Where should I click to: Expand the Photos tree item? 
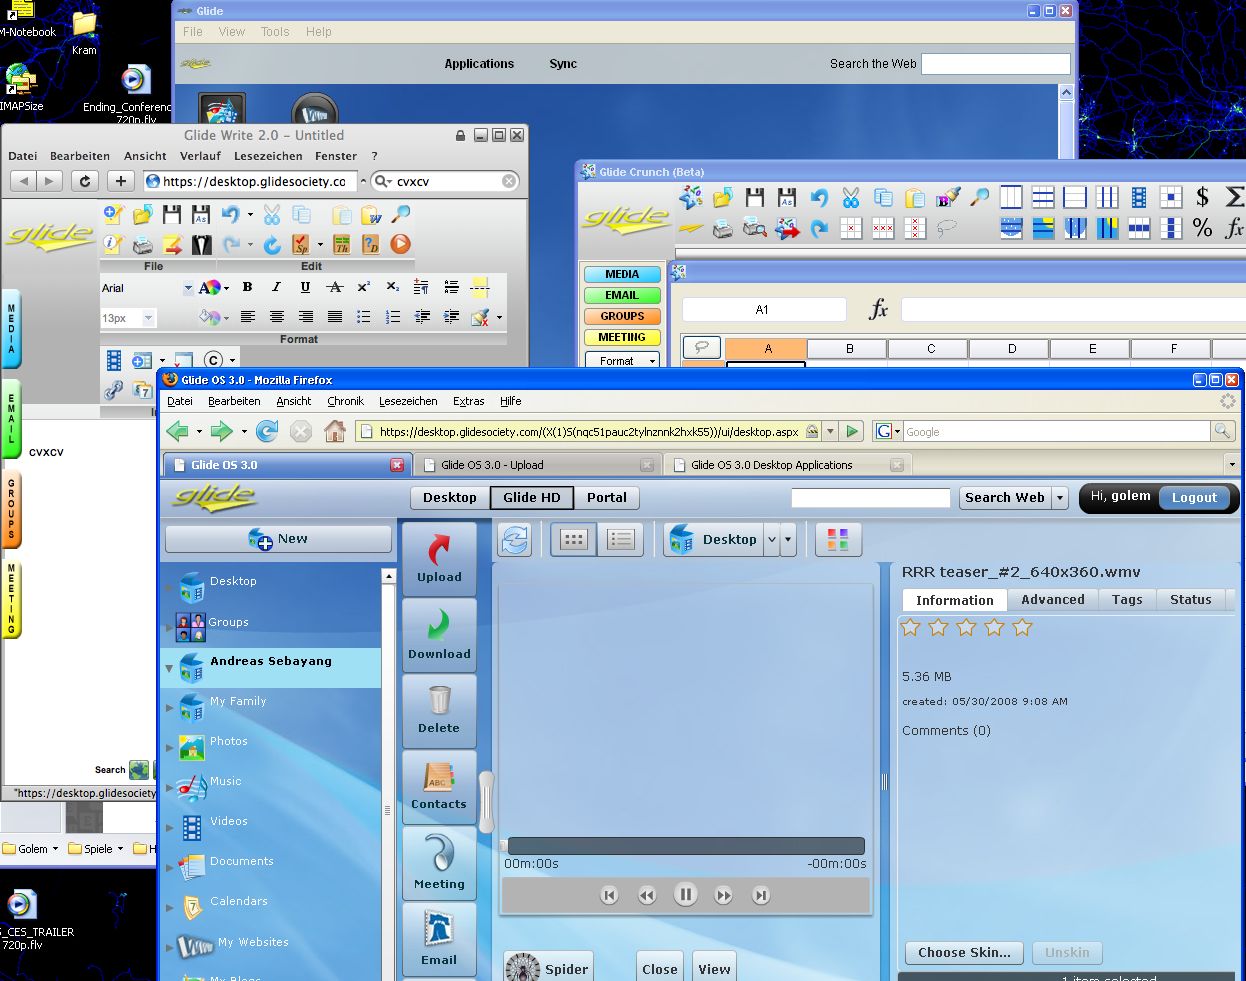[169, 747]
